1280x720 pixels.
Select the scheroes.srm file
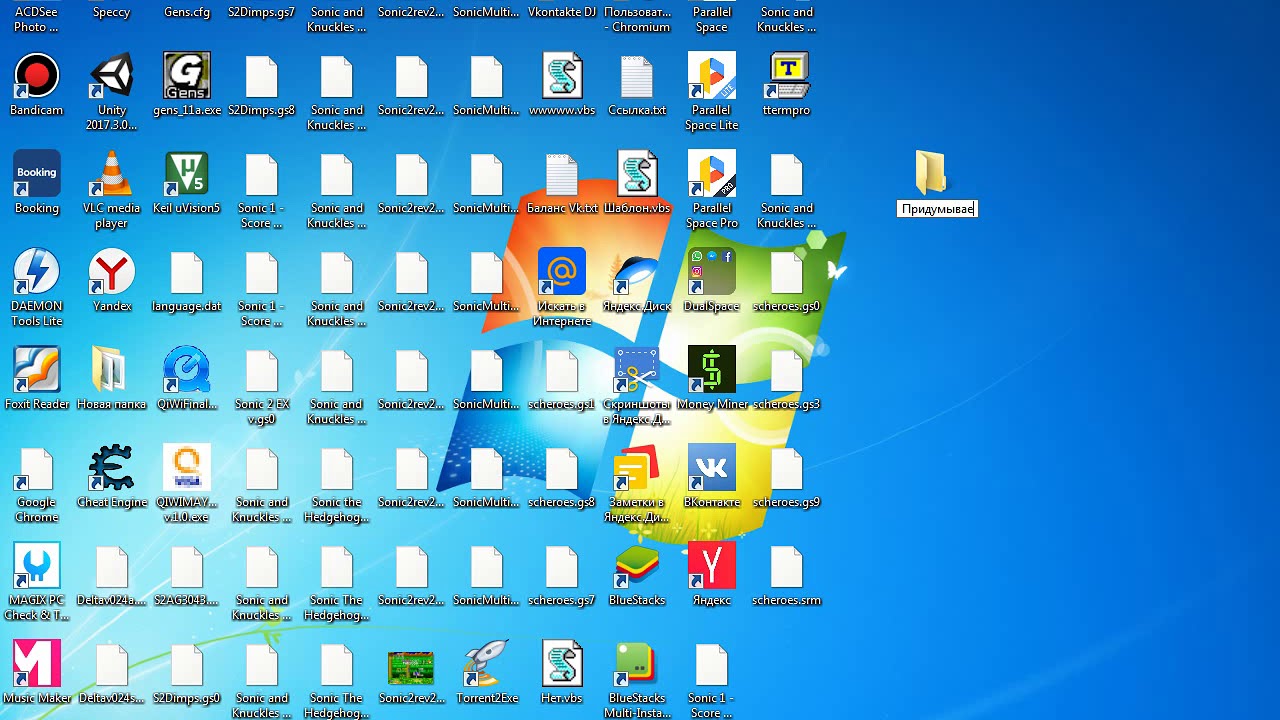[x=787, y=567]
